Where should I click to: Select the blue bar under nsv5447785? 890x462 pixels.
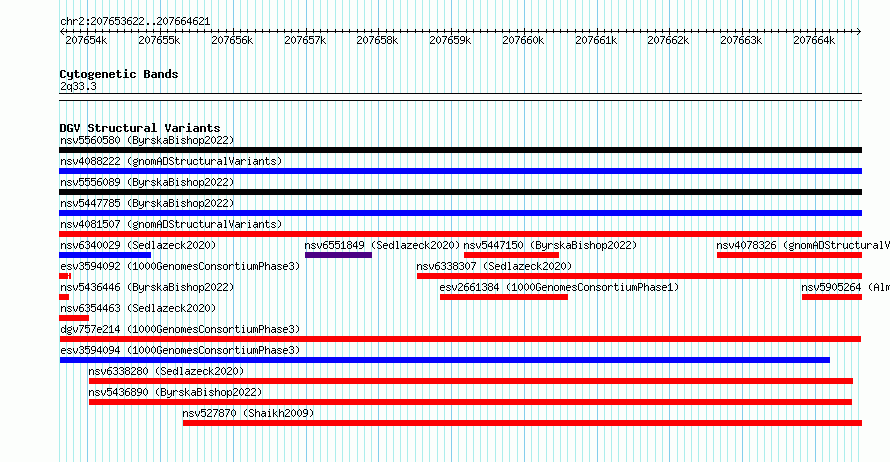[460, 213]
